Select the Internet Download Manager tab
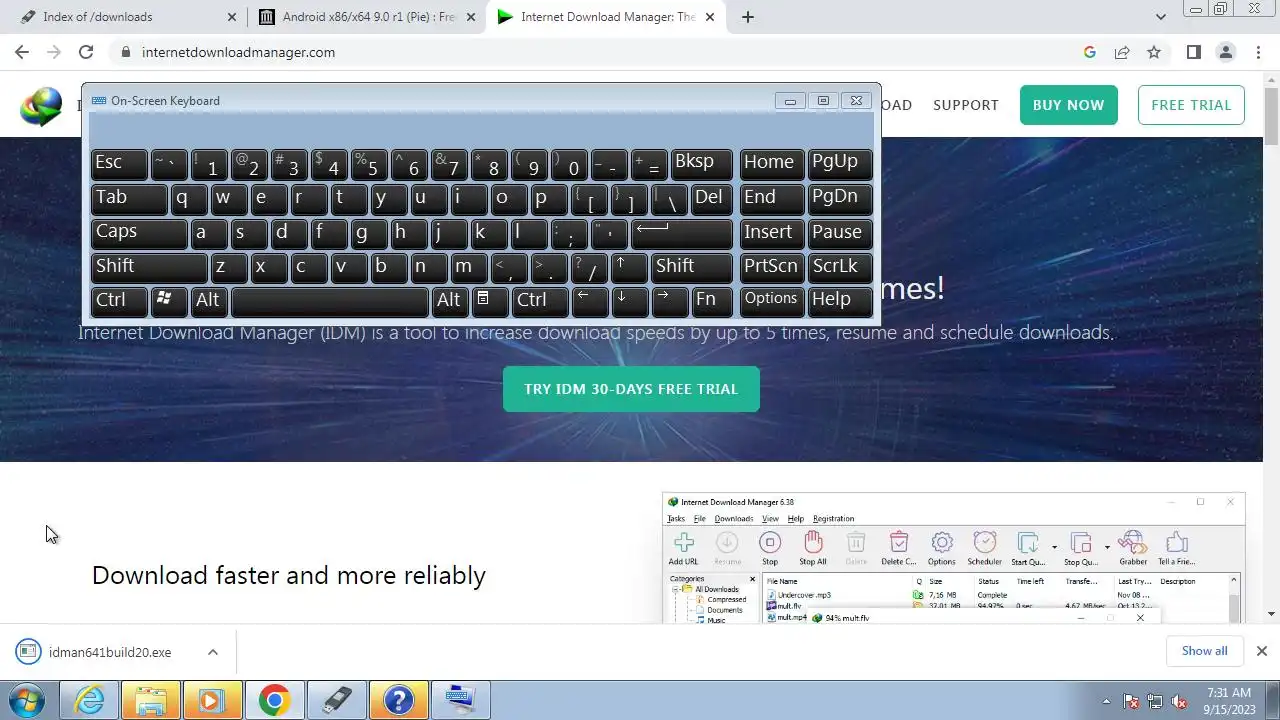Viewport: 1280px width, 720px height. click(x=607, y=17)
